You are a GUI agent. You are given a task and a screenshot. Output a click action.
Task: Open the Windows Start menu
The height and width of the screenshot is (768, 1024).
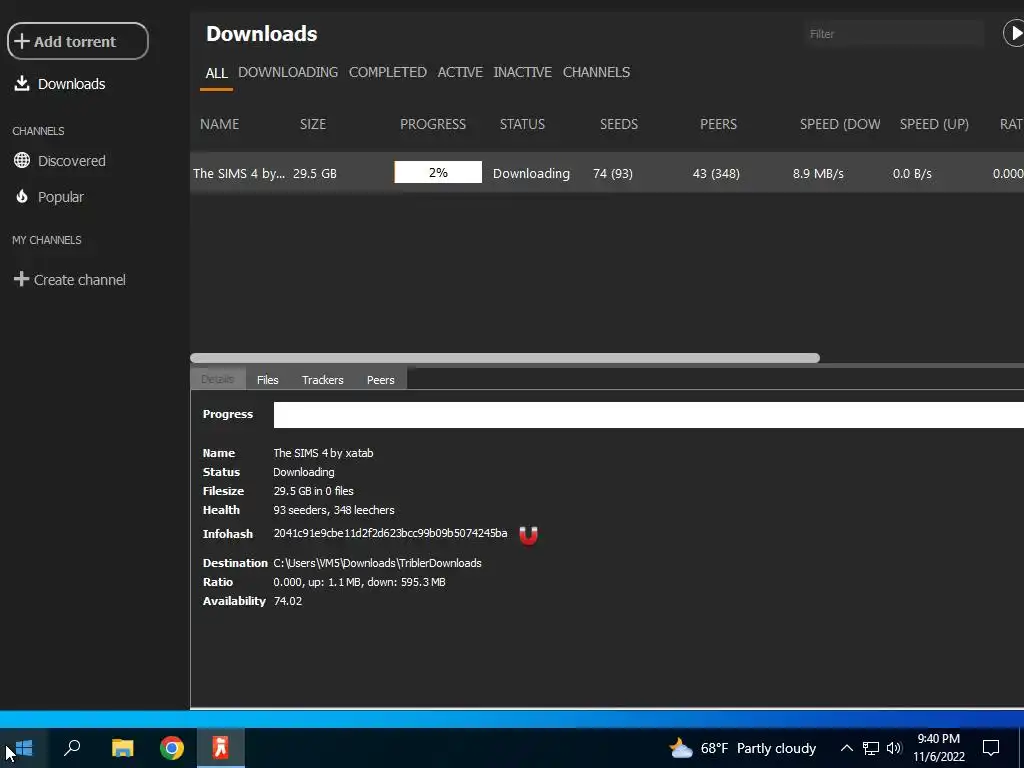24,748
